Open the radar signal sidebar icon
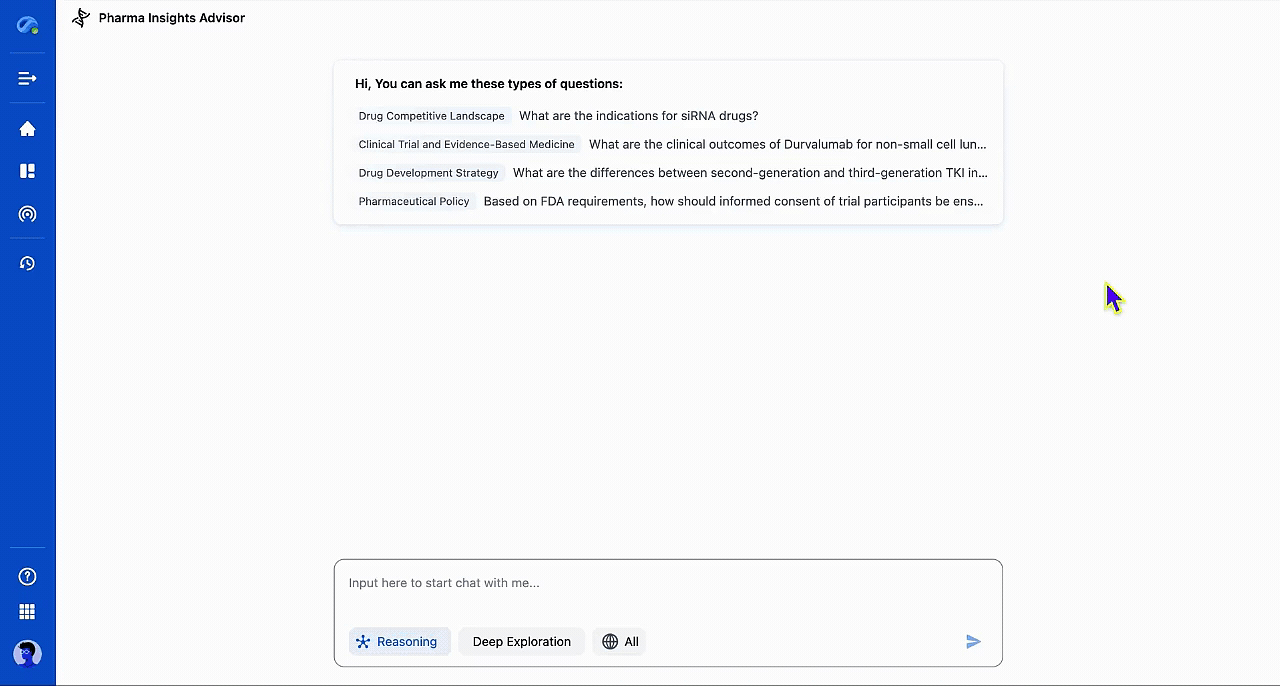 [x=27, y=214]
